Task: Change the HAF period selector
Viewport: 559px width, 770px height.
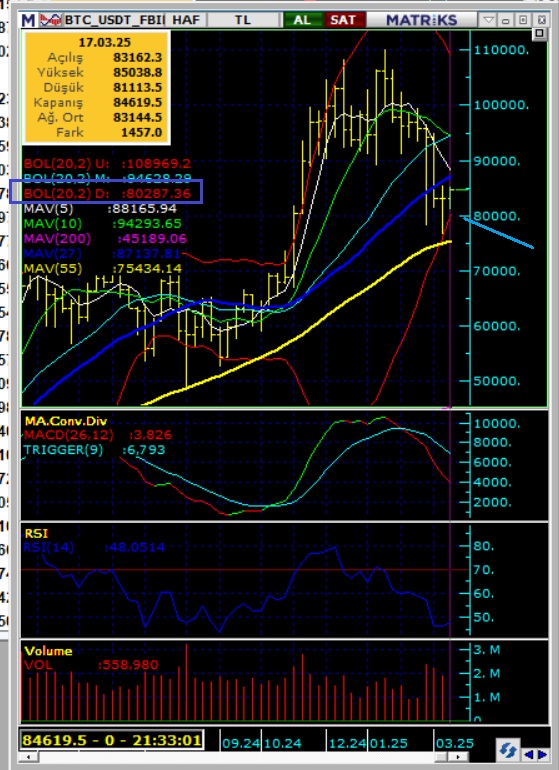Action: coord(186,20)
